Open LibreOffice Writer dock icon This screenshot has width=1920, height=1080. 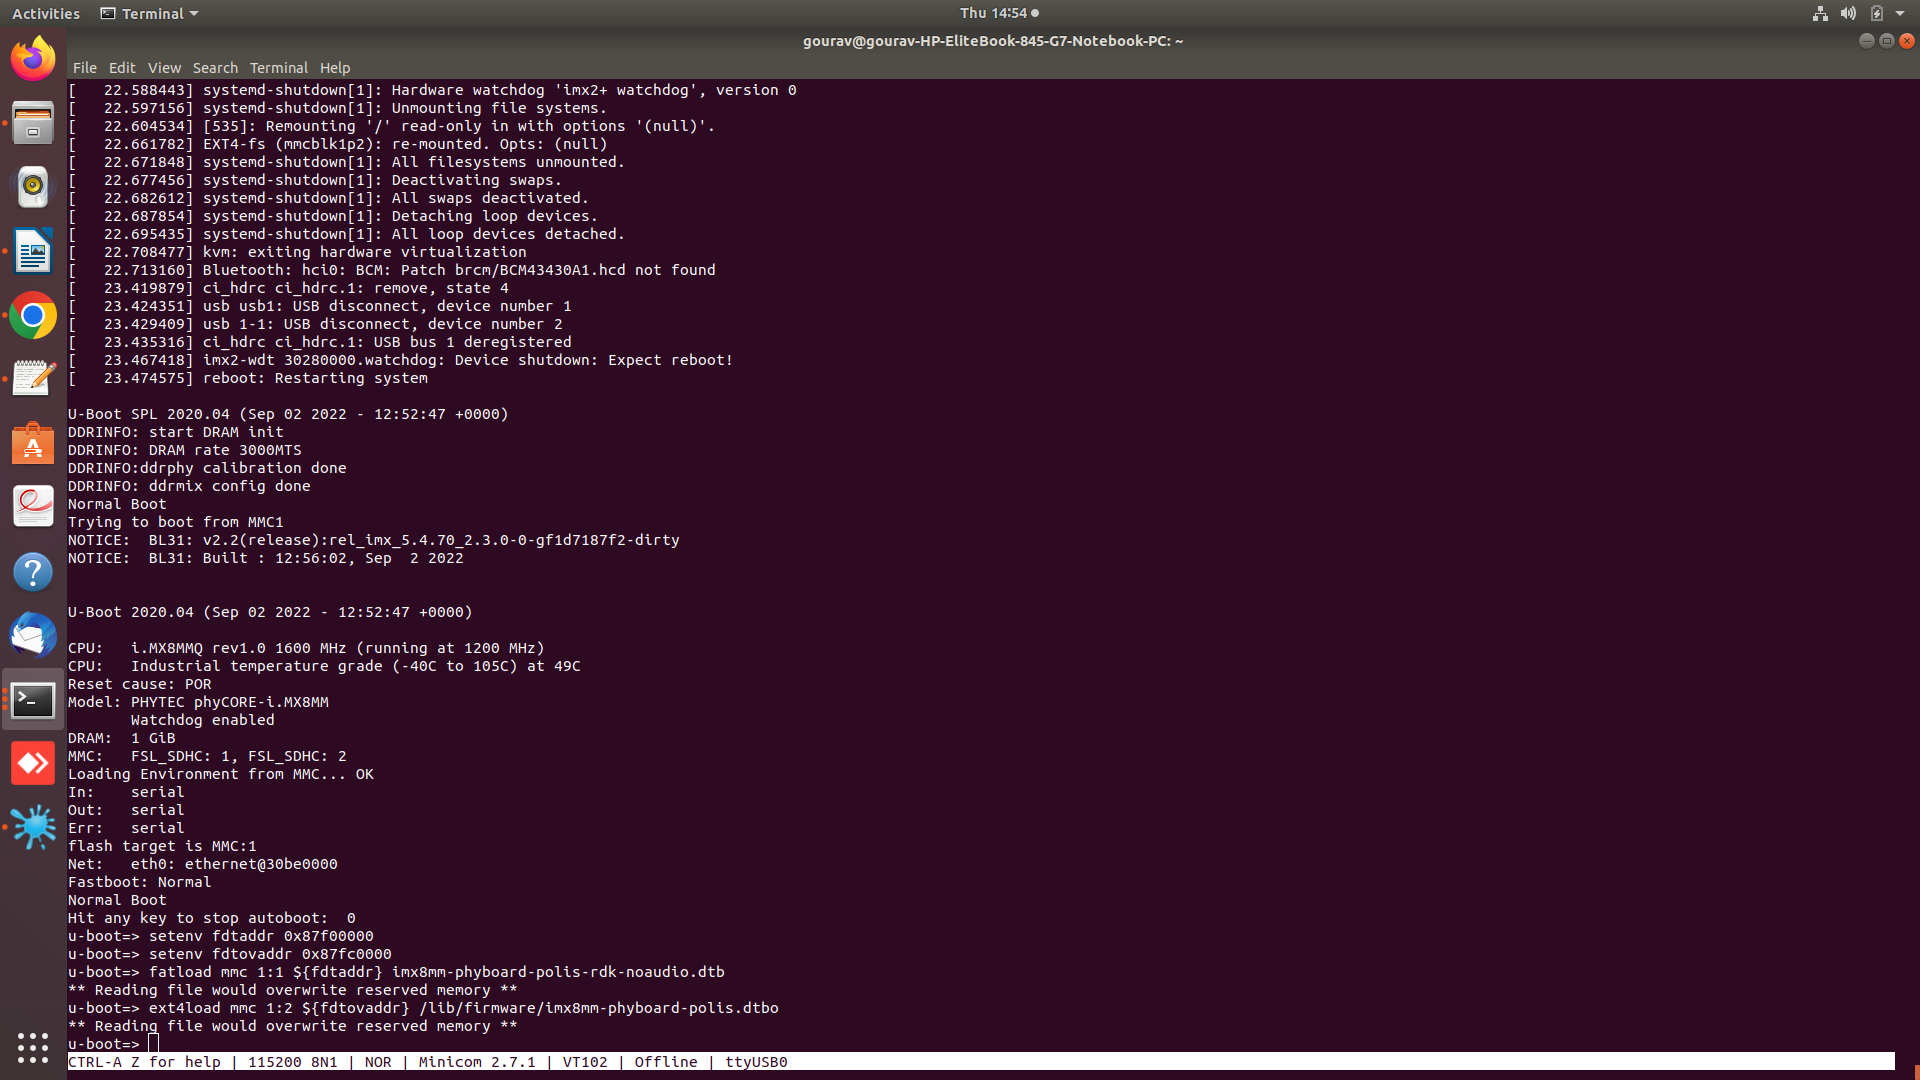[33, 251]
